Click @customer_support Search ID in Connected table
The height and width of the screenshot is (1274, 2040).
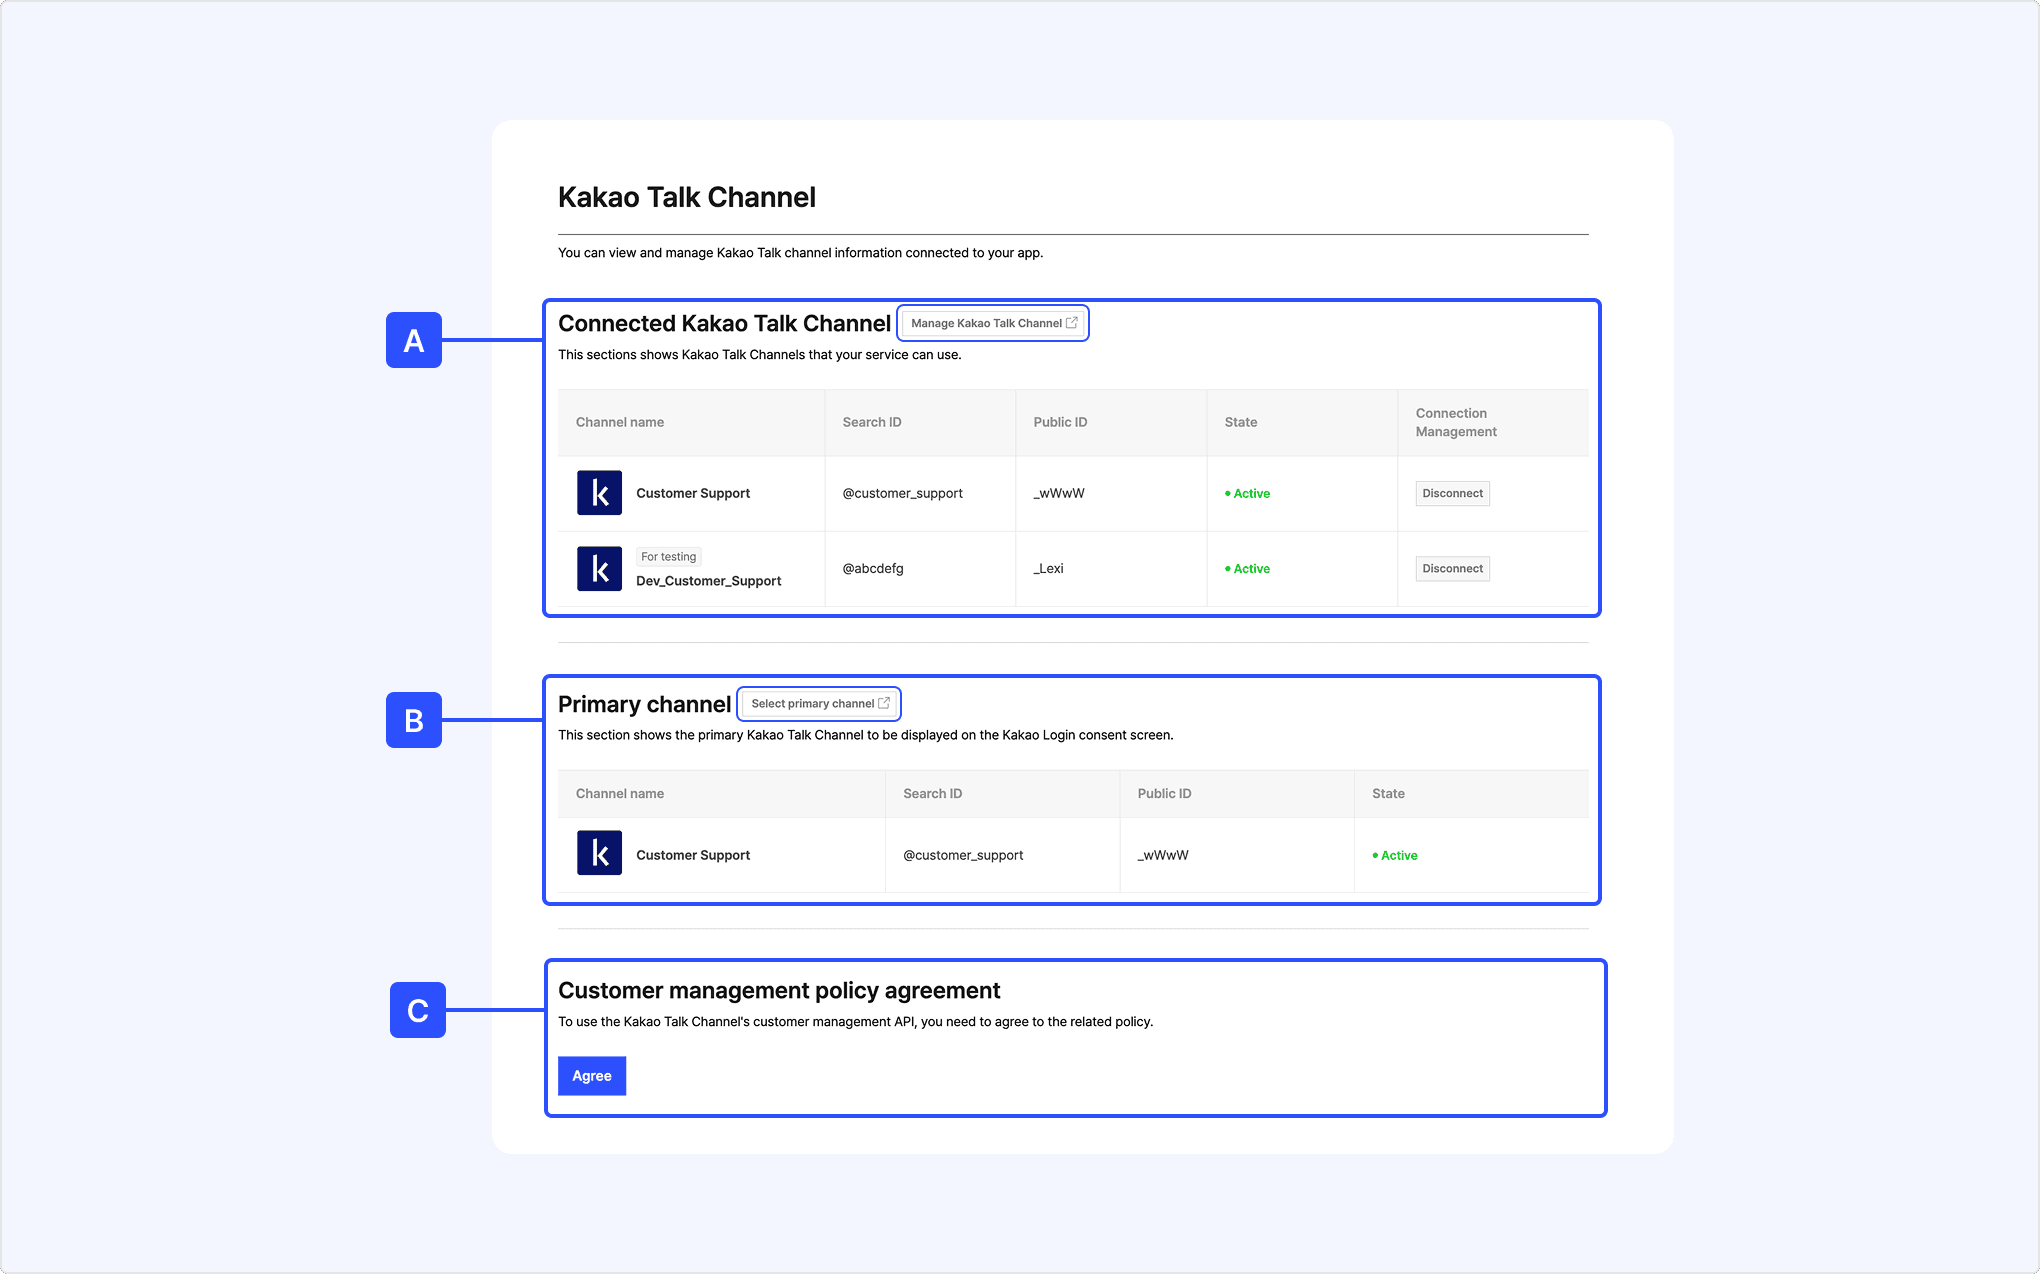coord(902,493)
